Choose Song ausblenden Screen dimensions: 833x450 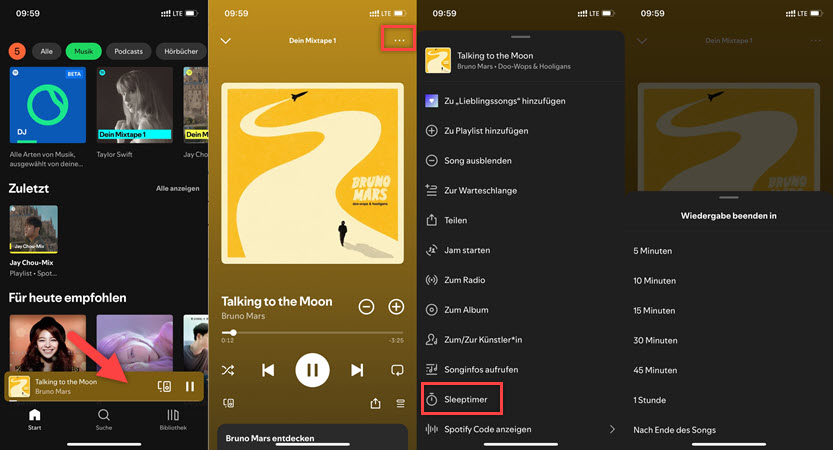[x=478, y=160]
